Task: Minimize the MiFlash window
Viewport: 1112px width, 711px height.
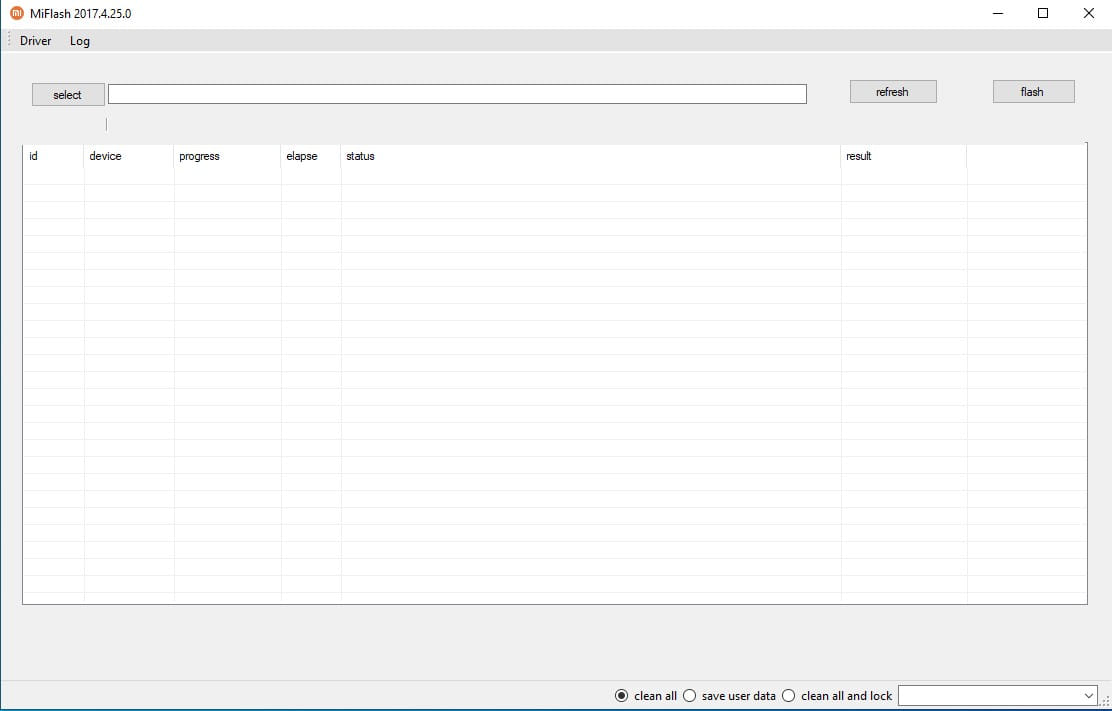Action: pos(998,14)
